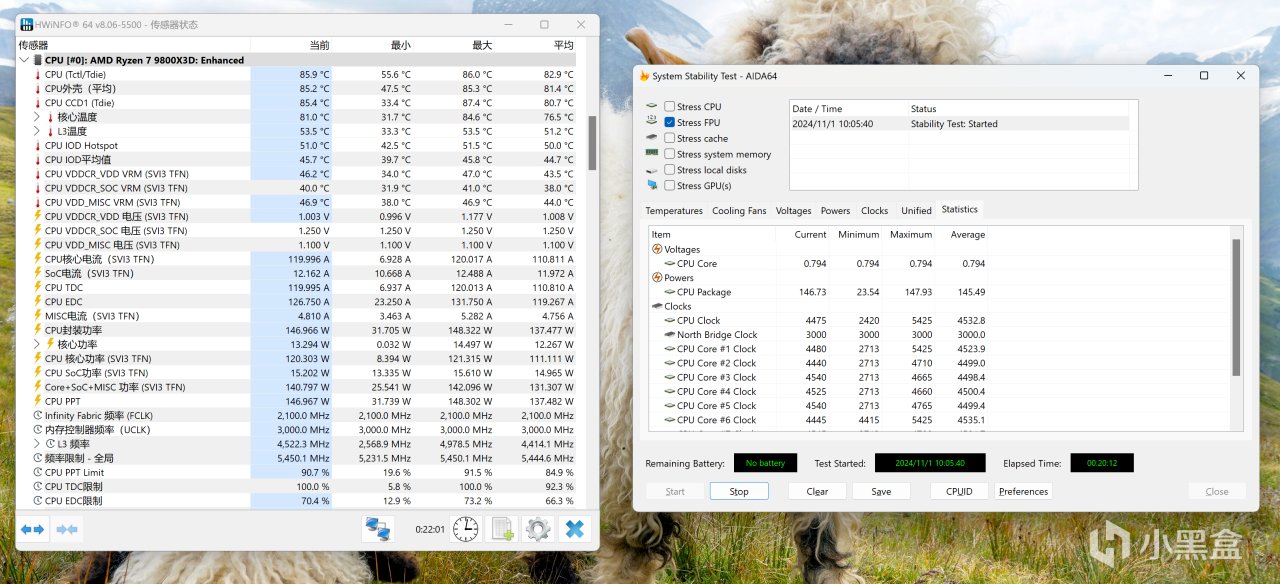
Task: Enable Stress cache checkbox
Action: 669,138
